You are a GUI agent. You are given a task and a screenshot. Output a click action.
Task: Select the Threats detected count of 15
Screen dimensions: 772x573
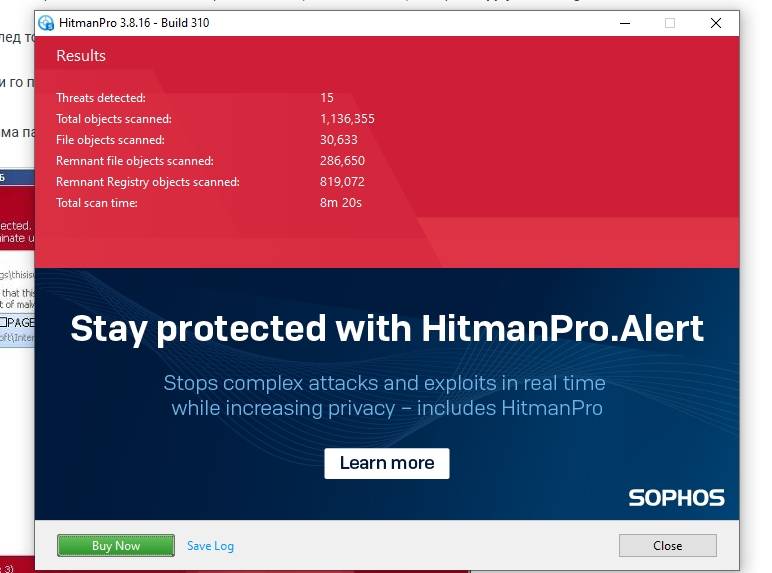point(326,97)
